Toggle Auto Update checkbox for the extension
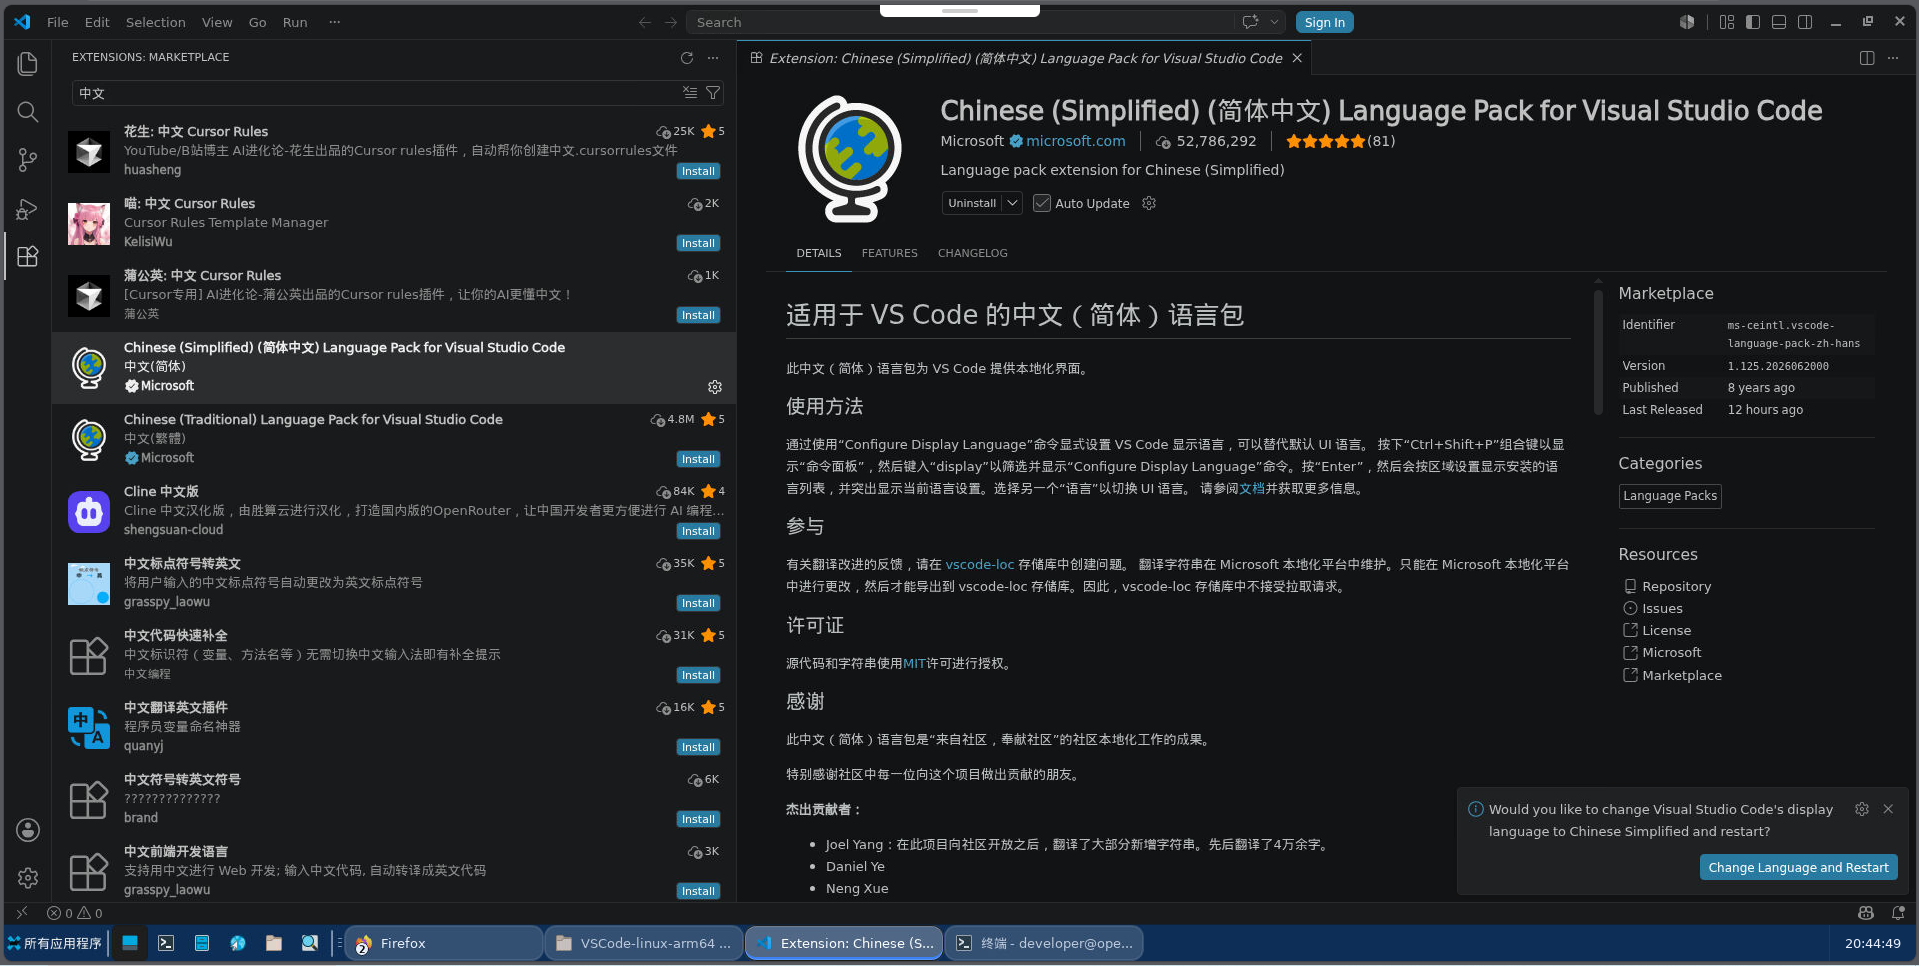The width and height of the screenshot is (1919, 966). pos(1042,203)
